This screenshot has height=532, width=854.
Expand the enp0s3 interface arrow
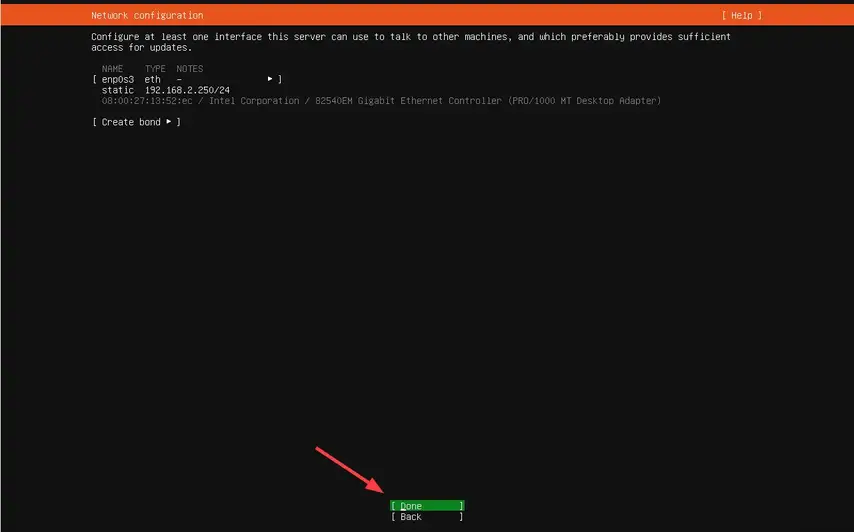tap(270, 79)
